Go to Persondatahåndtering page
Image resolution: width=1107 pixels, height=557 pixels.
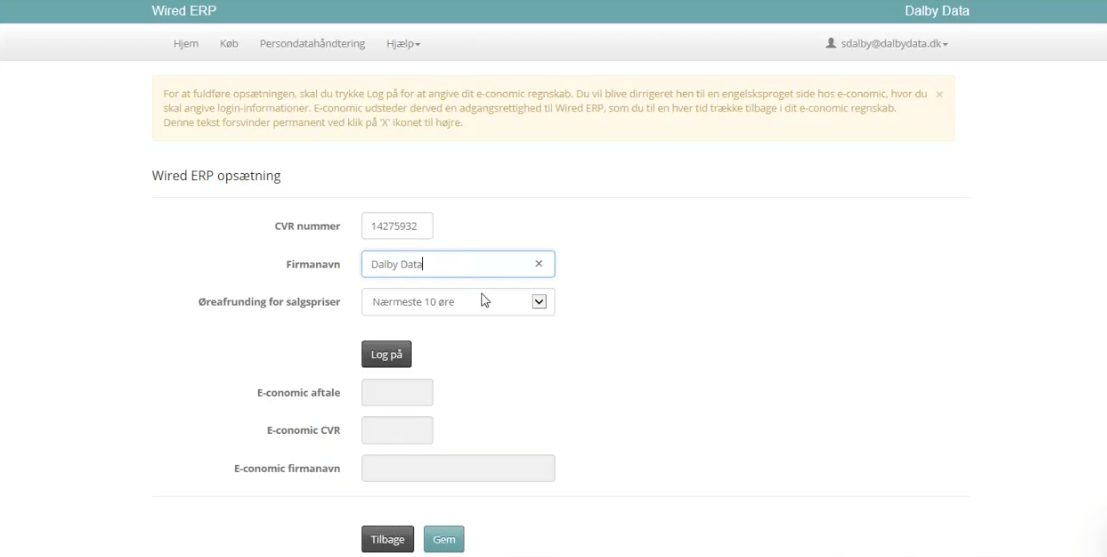[x=312, y=44]
